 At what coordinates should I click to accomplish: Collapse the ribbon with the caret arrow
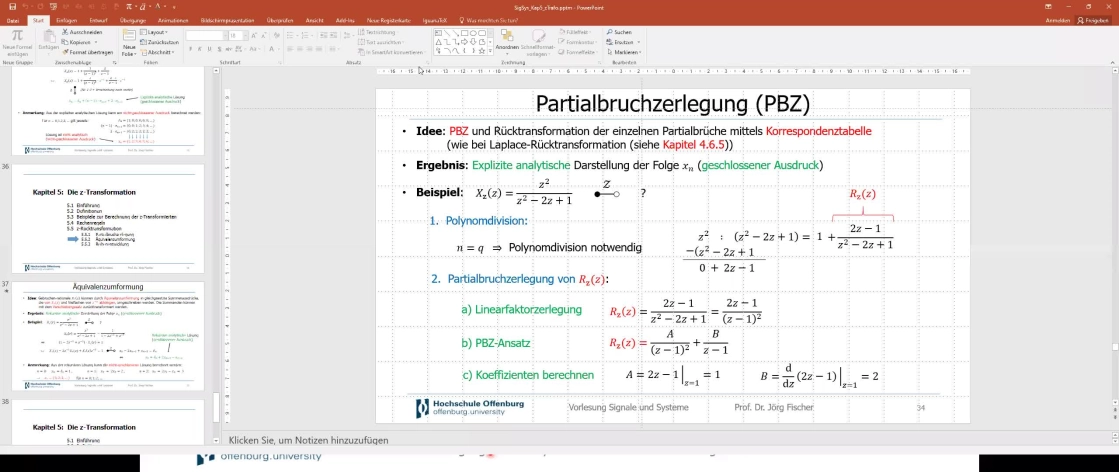coord(1114,62)
